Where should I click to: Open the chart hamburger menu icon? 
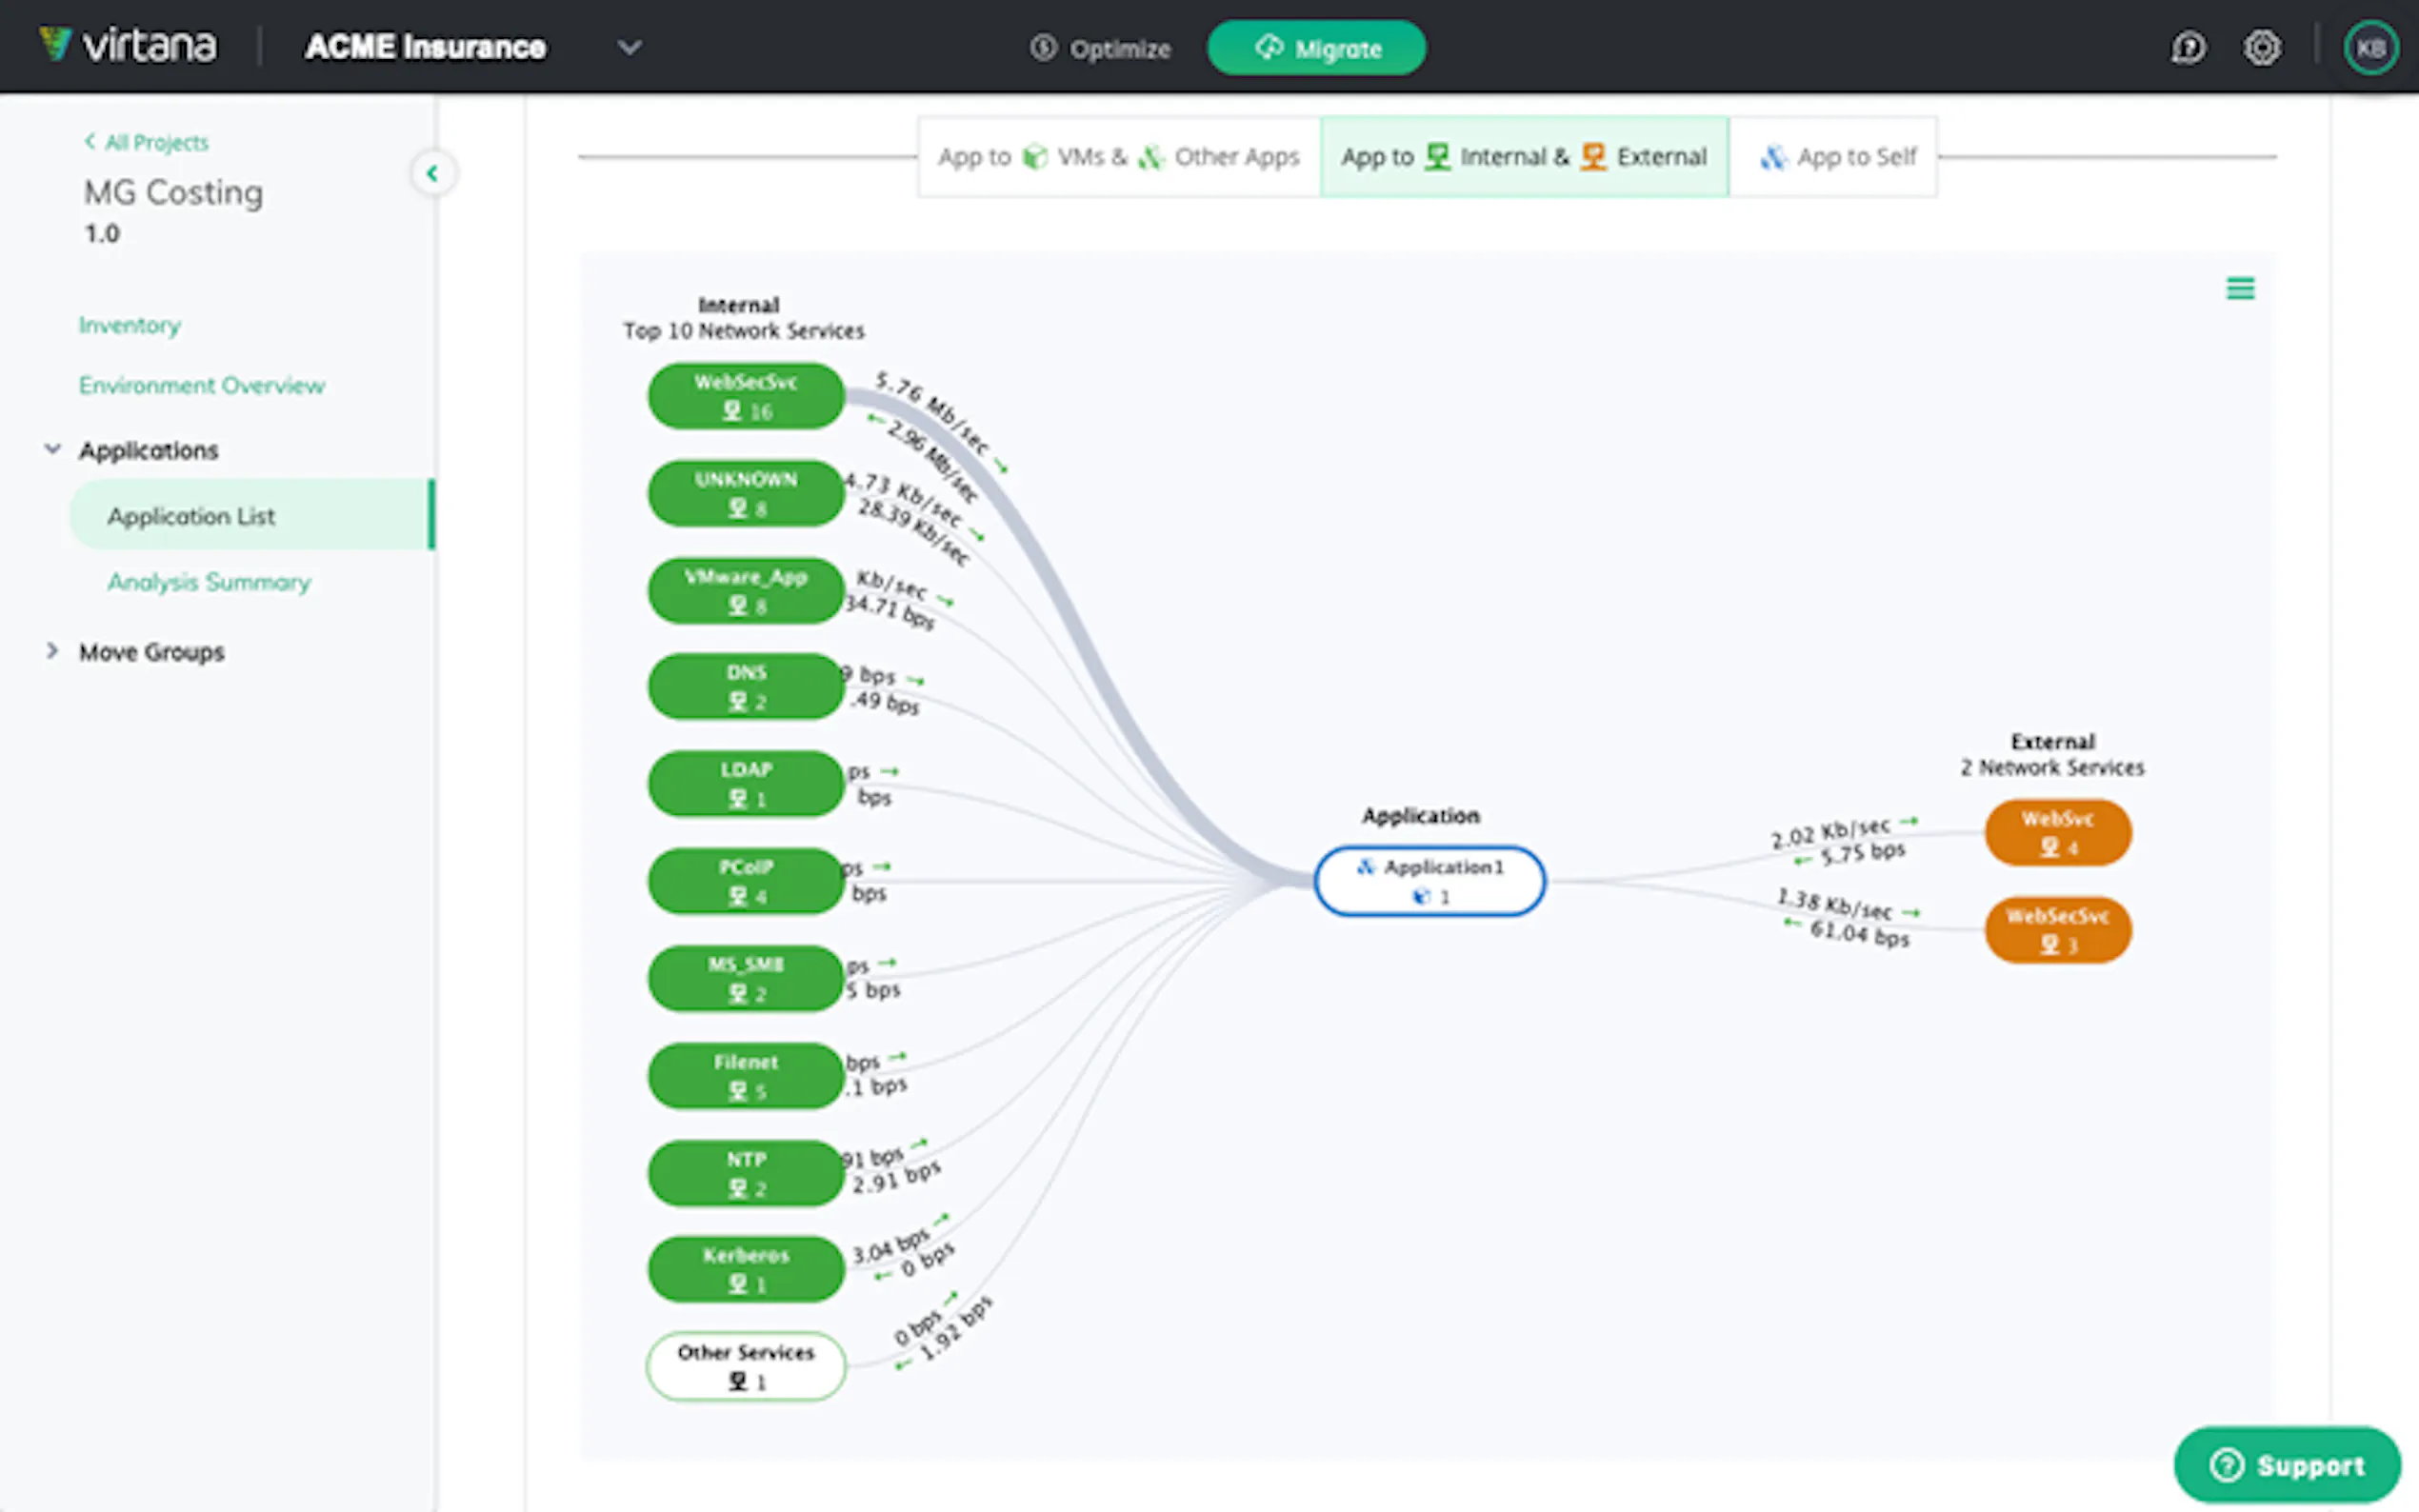(2239, 289)
